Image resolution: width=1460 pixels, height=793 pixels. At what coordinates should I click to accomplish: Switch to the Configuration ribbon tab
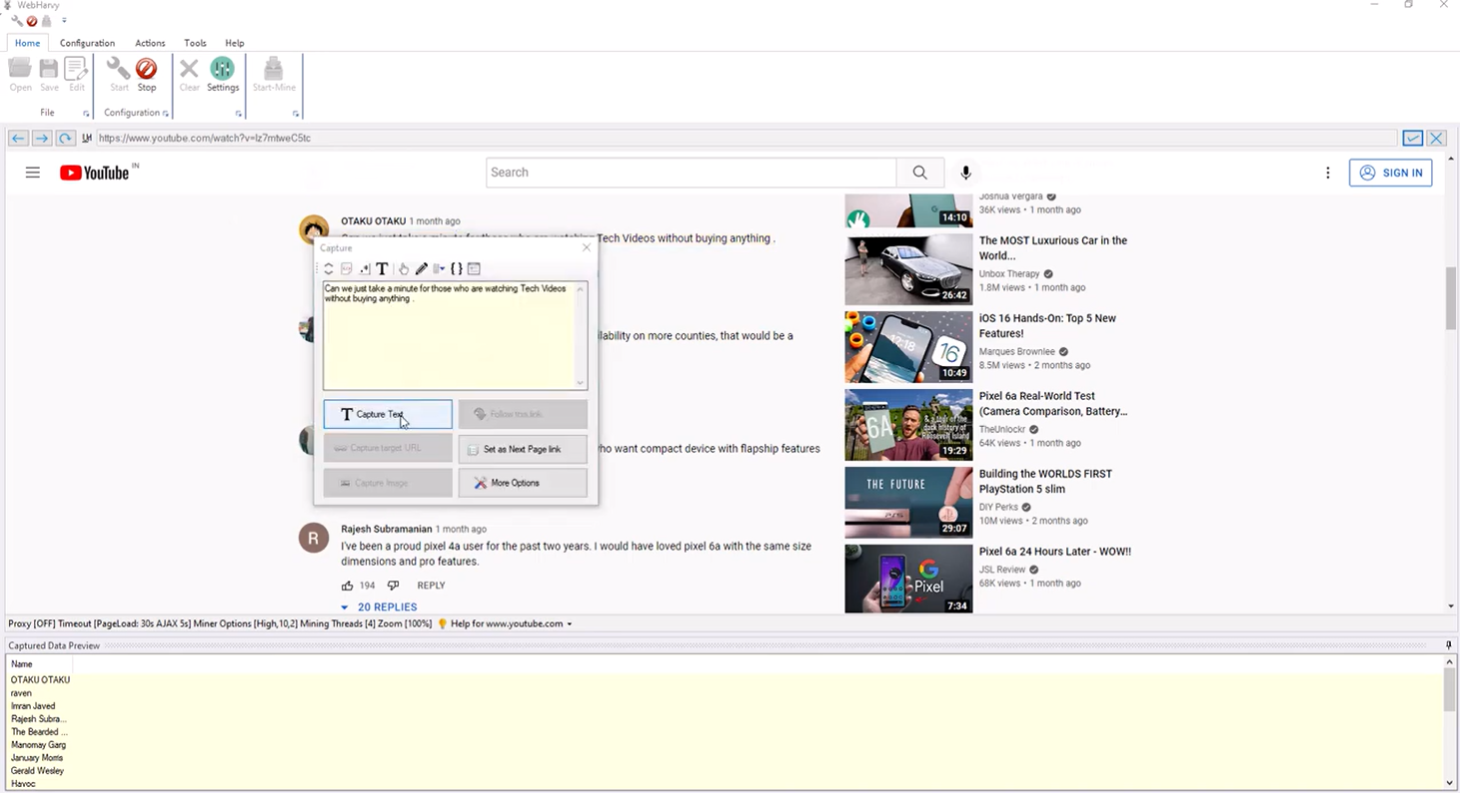87,43
